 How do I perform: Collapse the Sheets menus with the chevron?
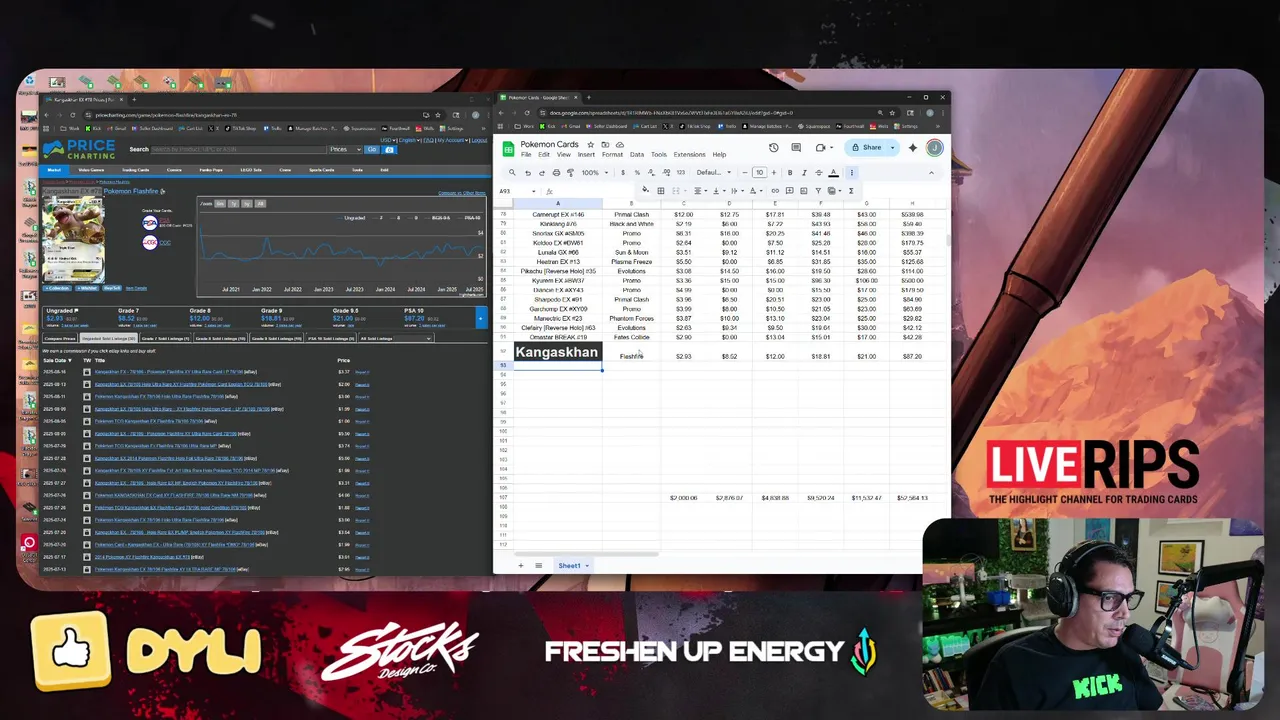[x=931, y=172]
